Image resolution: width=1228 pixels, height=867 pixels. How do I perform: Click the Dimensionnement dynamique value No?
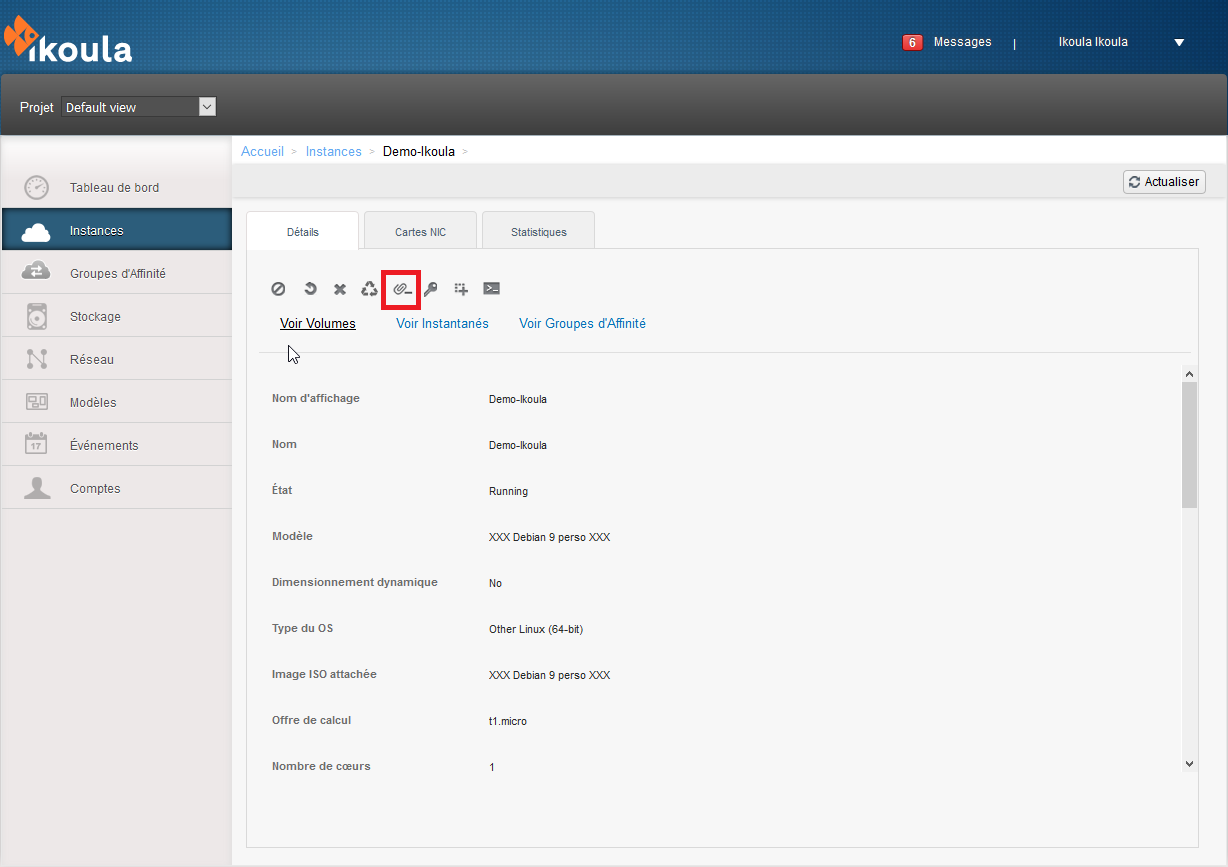pyautogui.click(x=495, y=583)
